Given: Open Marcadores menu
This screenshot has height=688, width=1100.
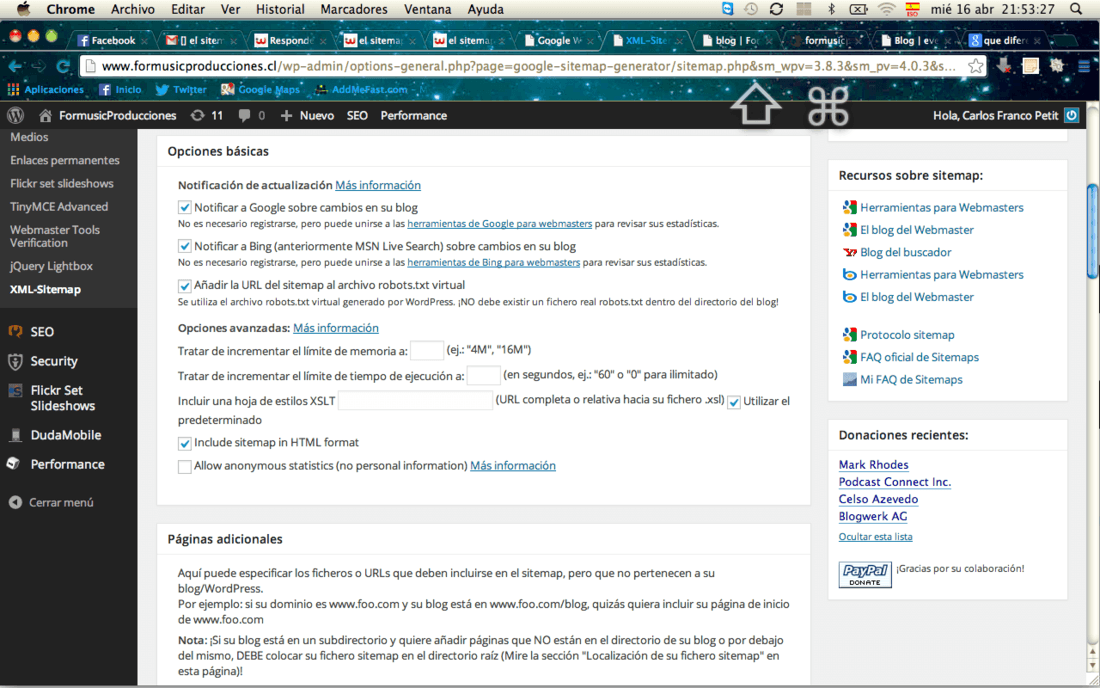Looking at the screenshot, I should [x=354, y=9].
